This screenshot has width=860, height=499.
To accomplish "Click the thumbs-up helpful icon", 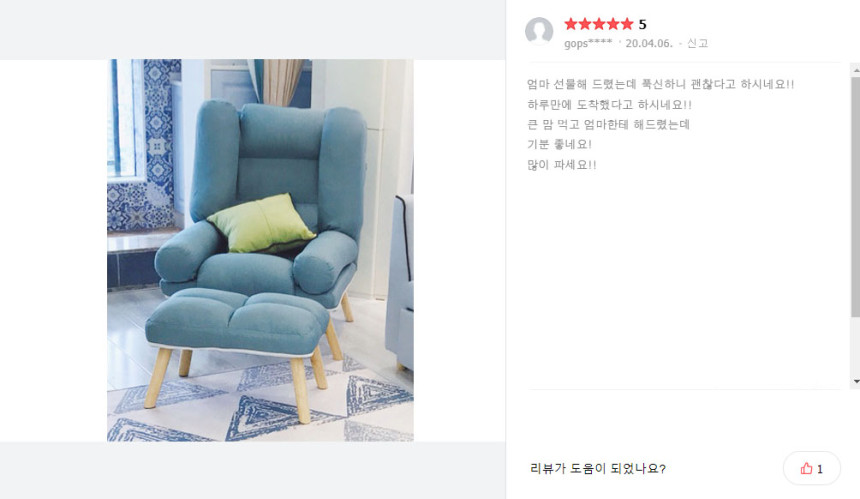I will click(806, 468).
